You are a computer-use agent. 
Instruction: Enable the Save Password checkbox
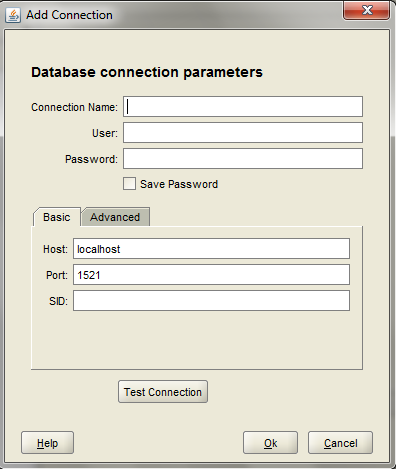point(129,184)
